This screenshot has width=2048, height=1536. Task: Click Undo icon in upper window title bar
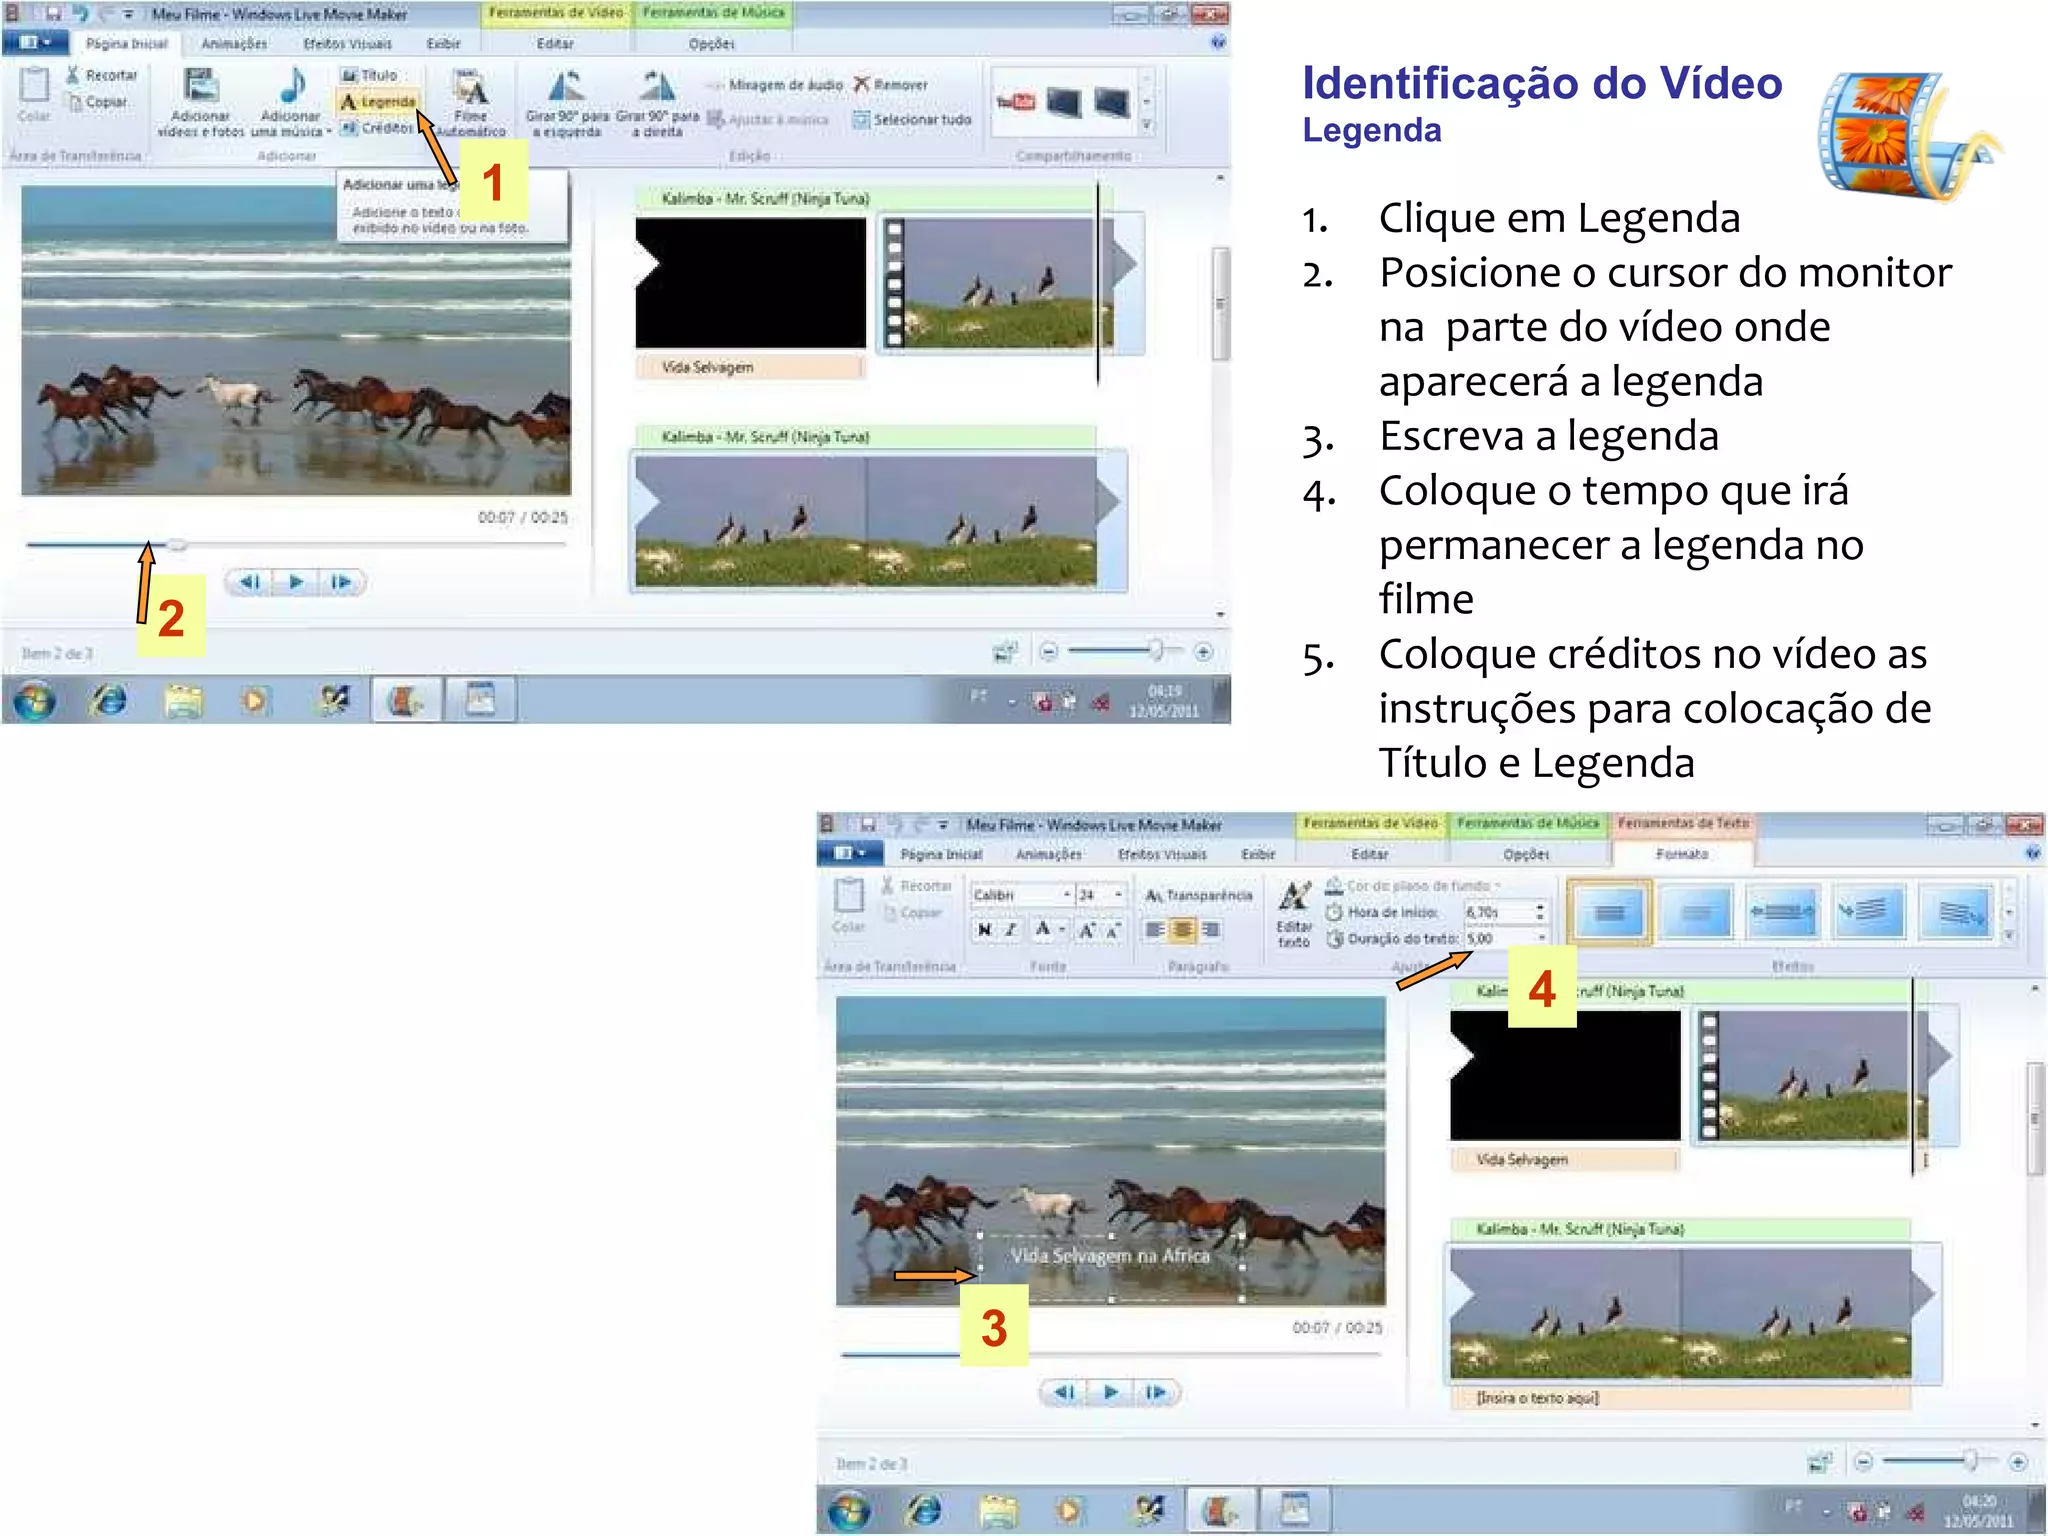click(x=81, y=14)
